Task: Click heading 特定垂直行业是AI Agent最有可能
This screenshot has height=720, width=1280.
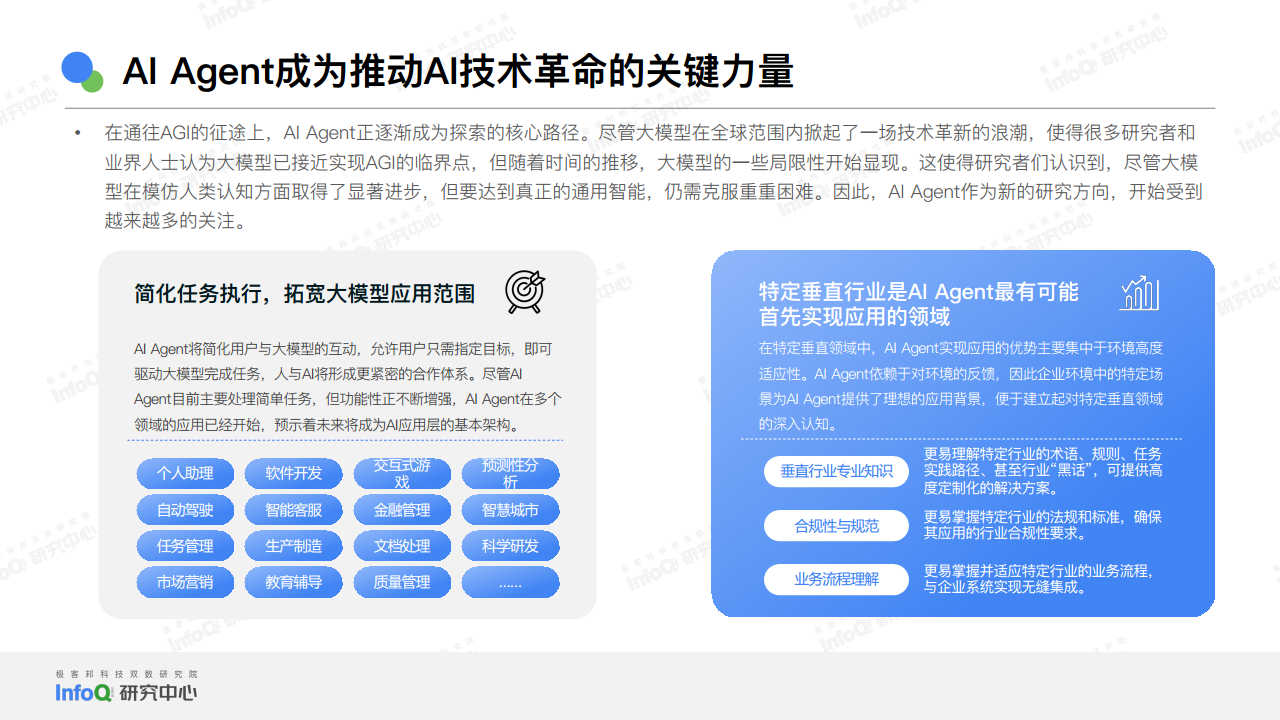Action: tap(919, 292)
